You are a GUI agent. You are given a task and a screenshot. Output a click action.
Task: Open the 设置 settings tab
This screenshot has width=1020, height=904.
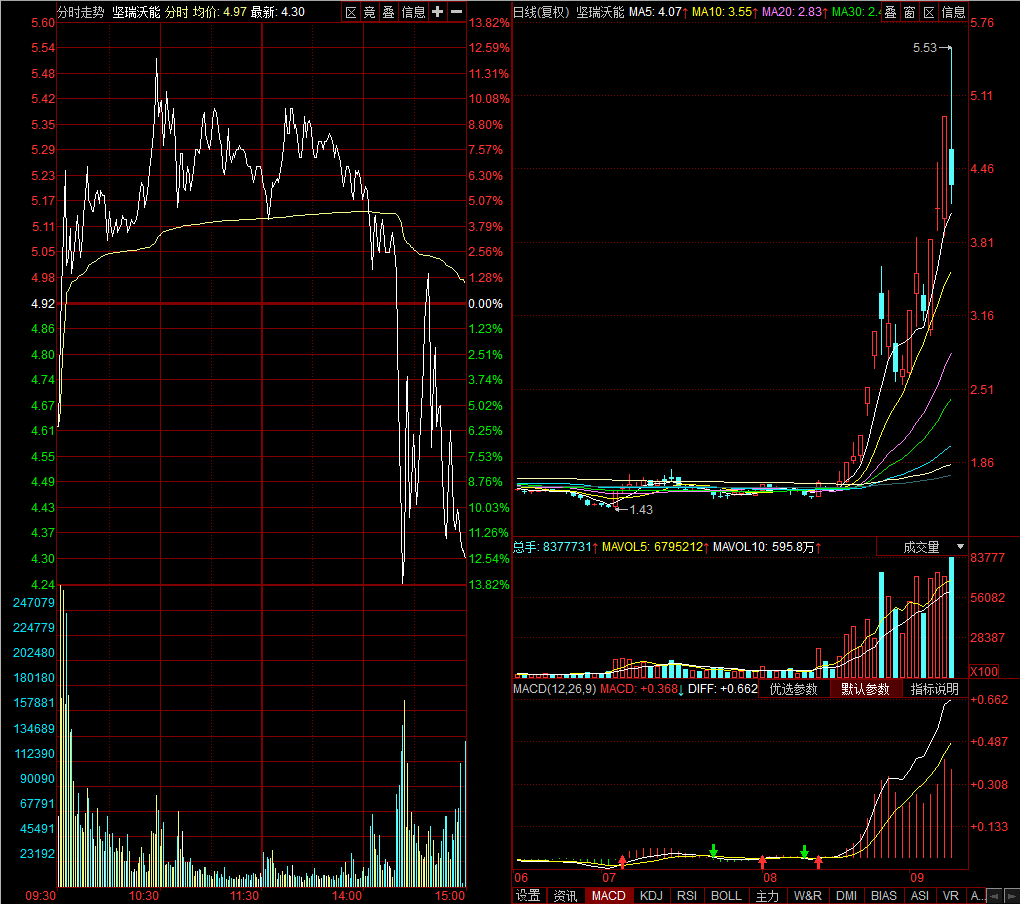[x=528, y=896]
